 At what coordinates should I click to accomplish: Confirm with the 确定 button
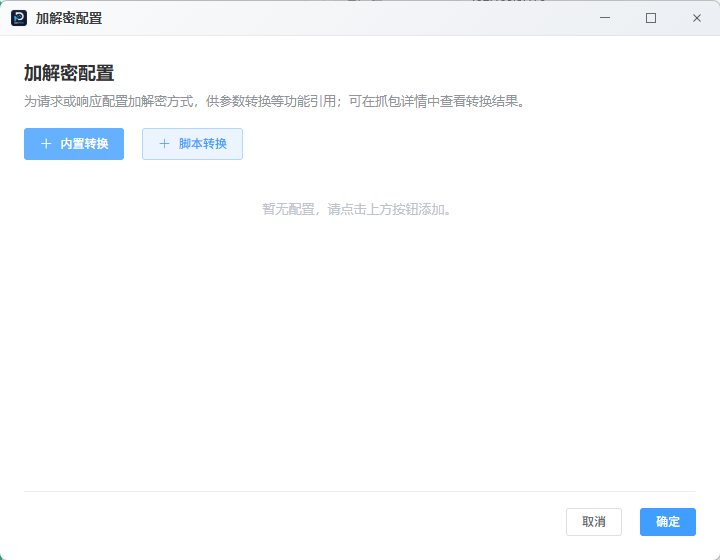click(668, 522)
